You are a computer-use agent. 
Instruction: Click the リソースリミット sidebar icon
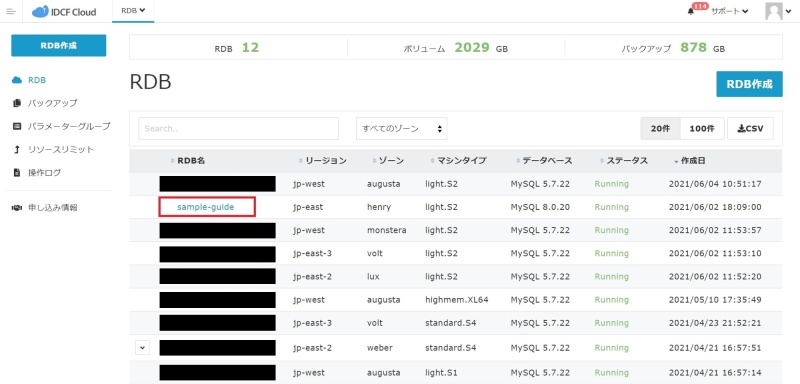point(16,149)
